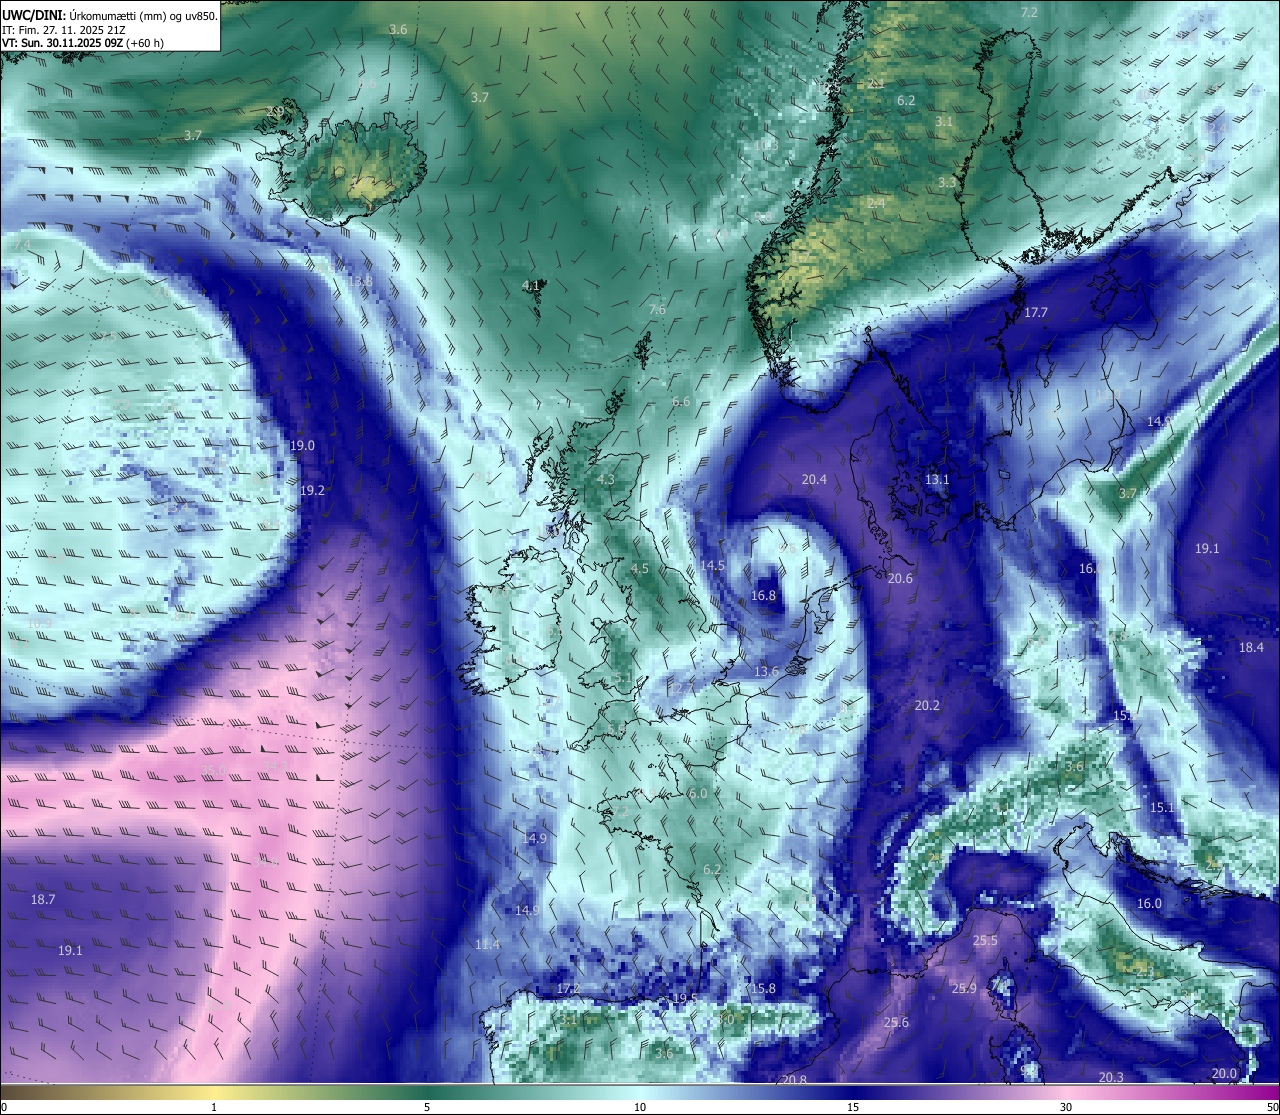Viewport: 1280px width, 1115px height.
Task: Click the 15 tick label on the scale
Action: tap(853, 1107)
